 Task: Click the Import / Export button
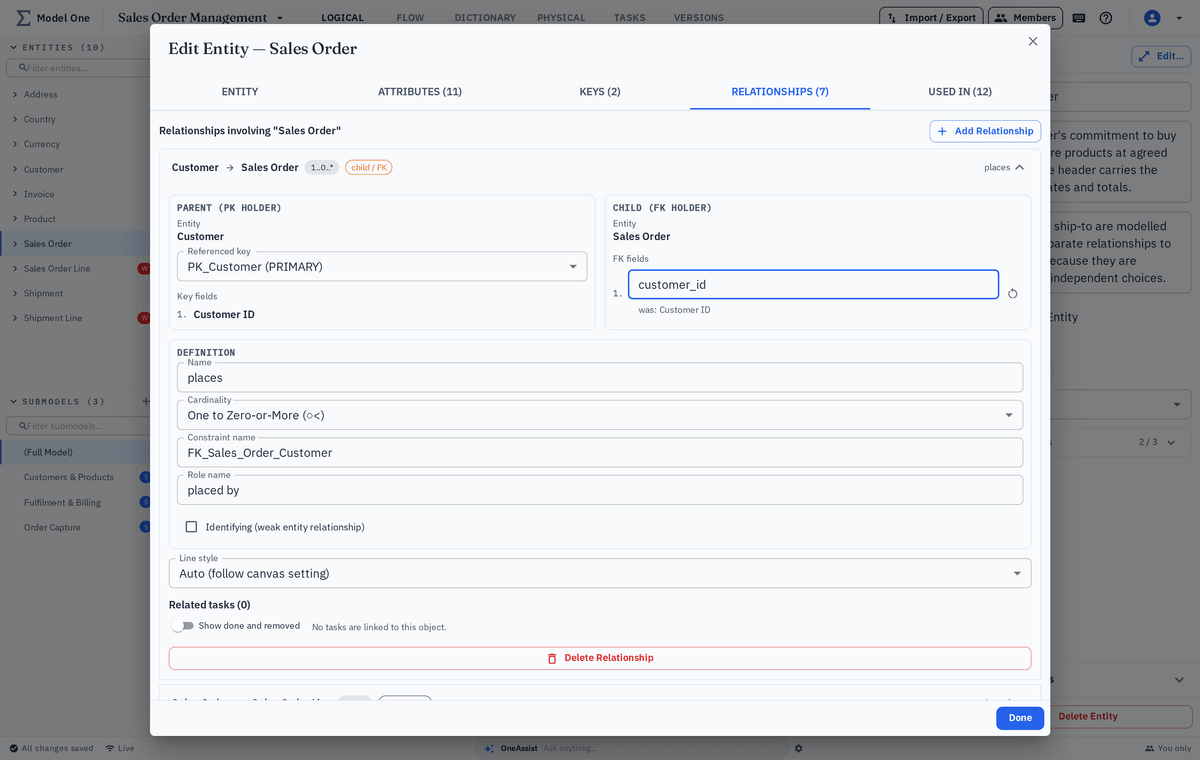pos(930,18)
